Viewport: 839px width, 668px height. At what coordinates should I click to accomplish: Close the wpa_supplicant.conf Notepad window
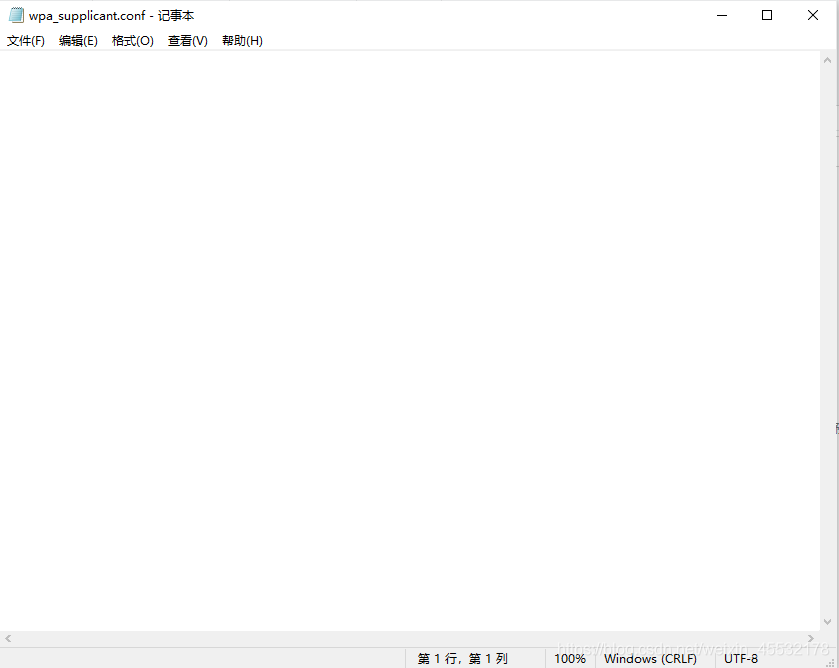click(x=813, y=15)
